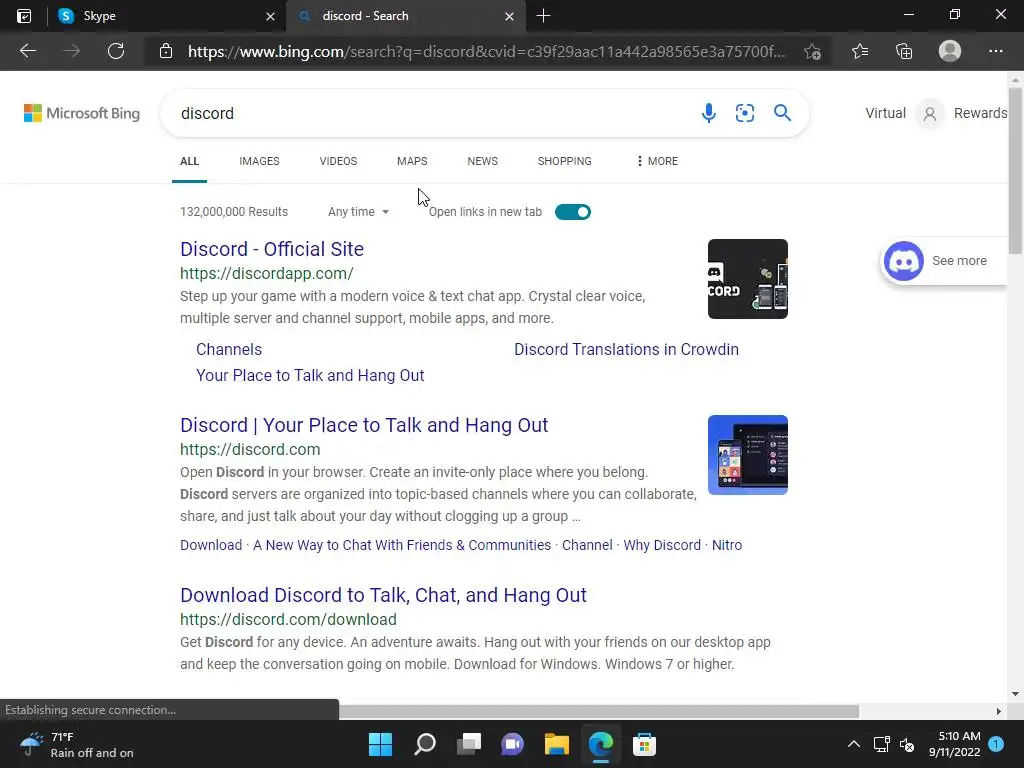
Task: Click the Microsoft Edge taskbar icon
Action: 600,744
